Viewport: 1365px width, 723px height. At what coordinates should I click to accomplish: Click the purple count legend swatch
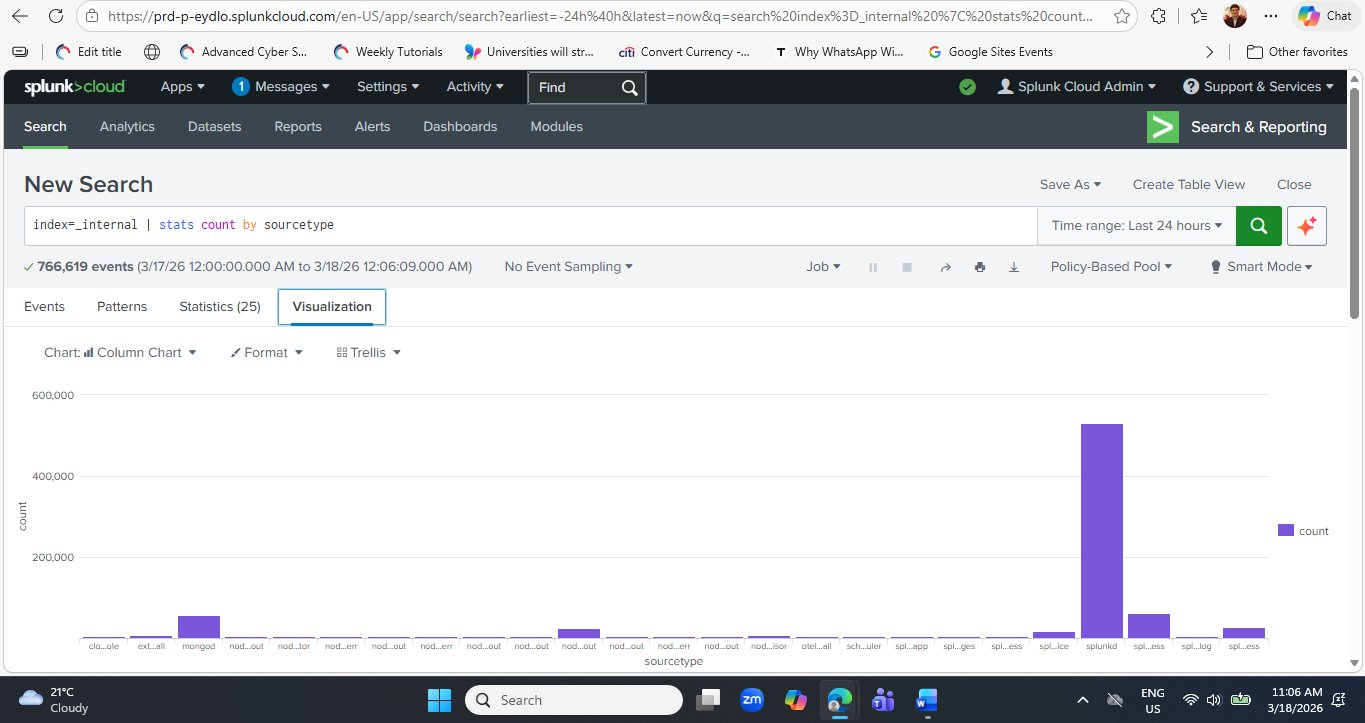click(1285, 531)
